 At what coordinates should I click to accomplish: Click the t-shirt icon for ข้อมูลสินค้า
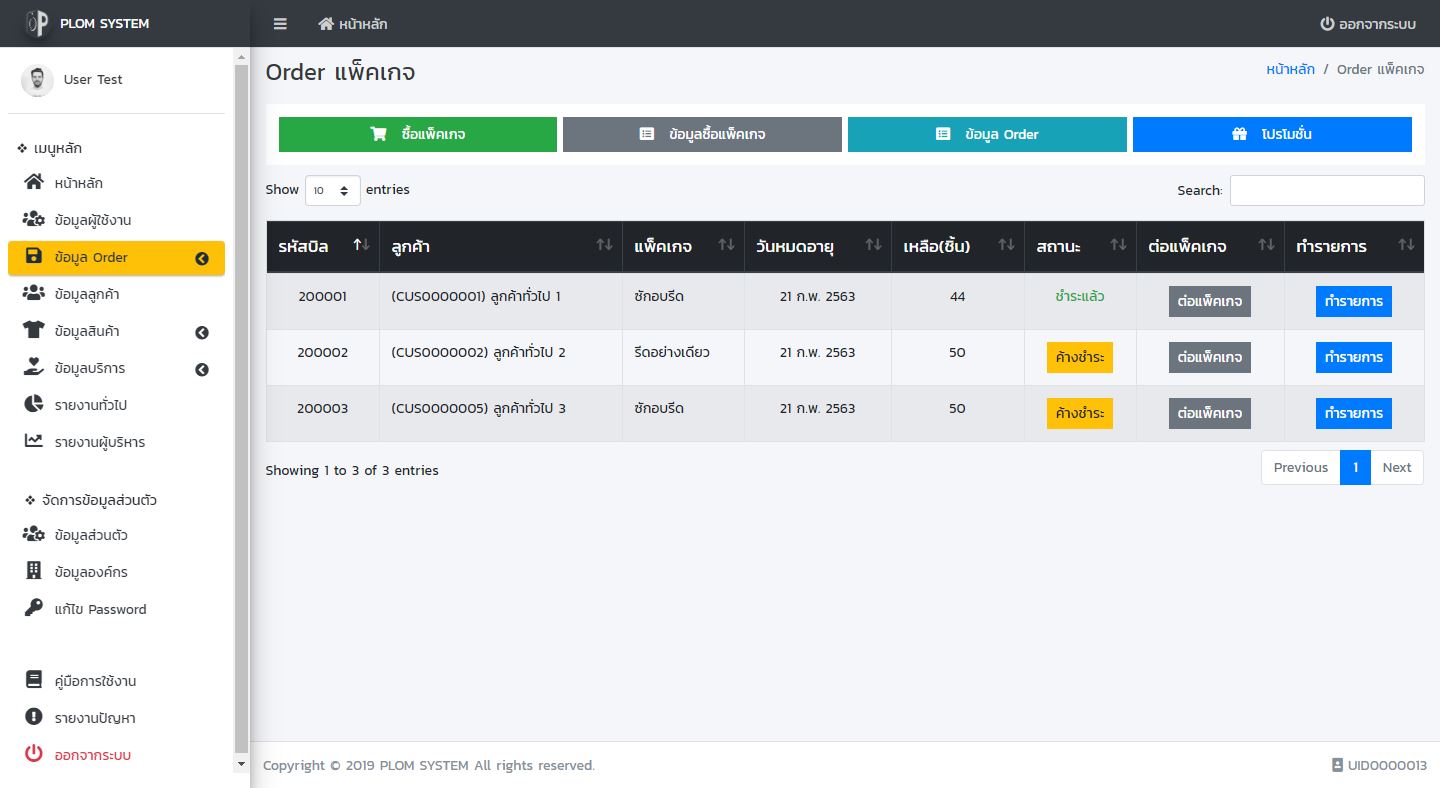(34, 331)
